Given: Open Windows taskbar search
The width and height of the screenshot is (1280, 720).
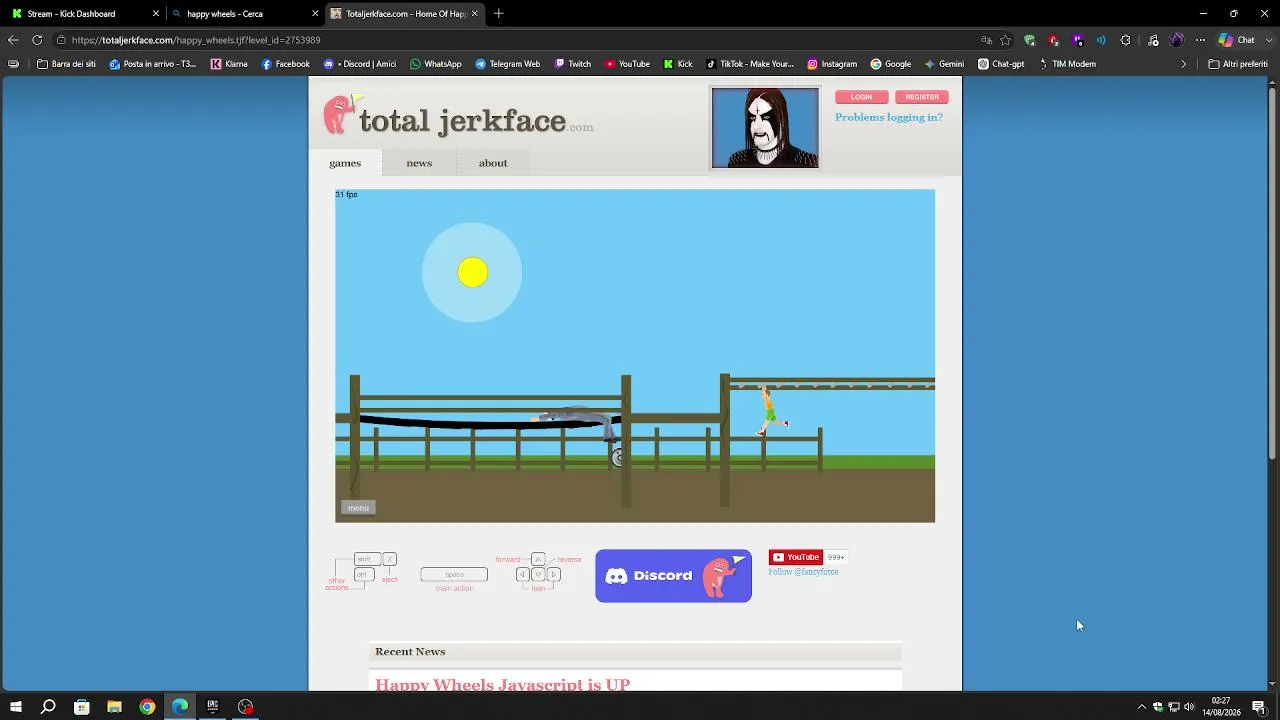Looking at the screenshot, I should point(48,707).
